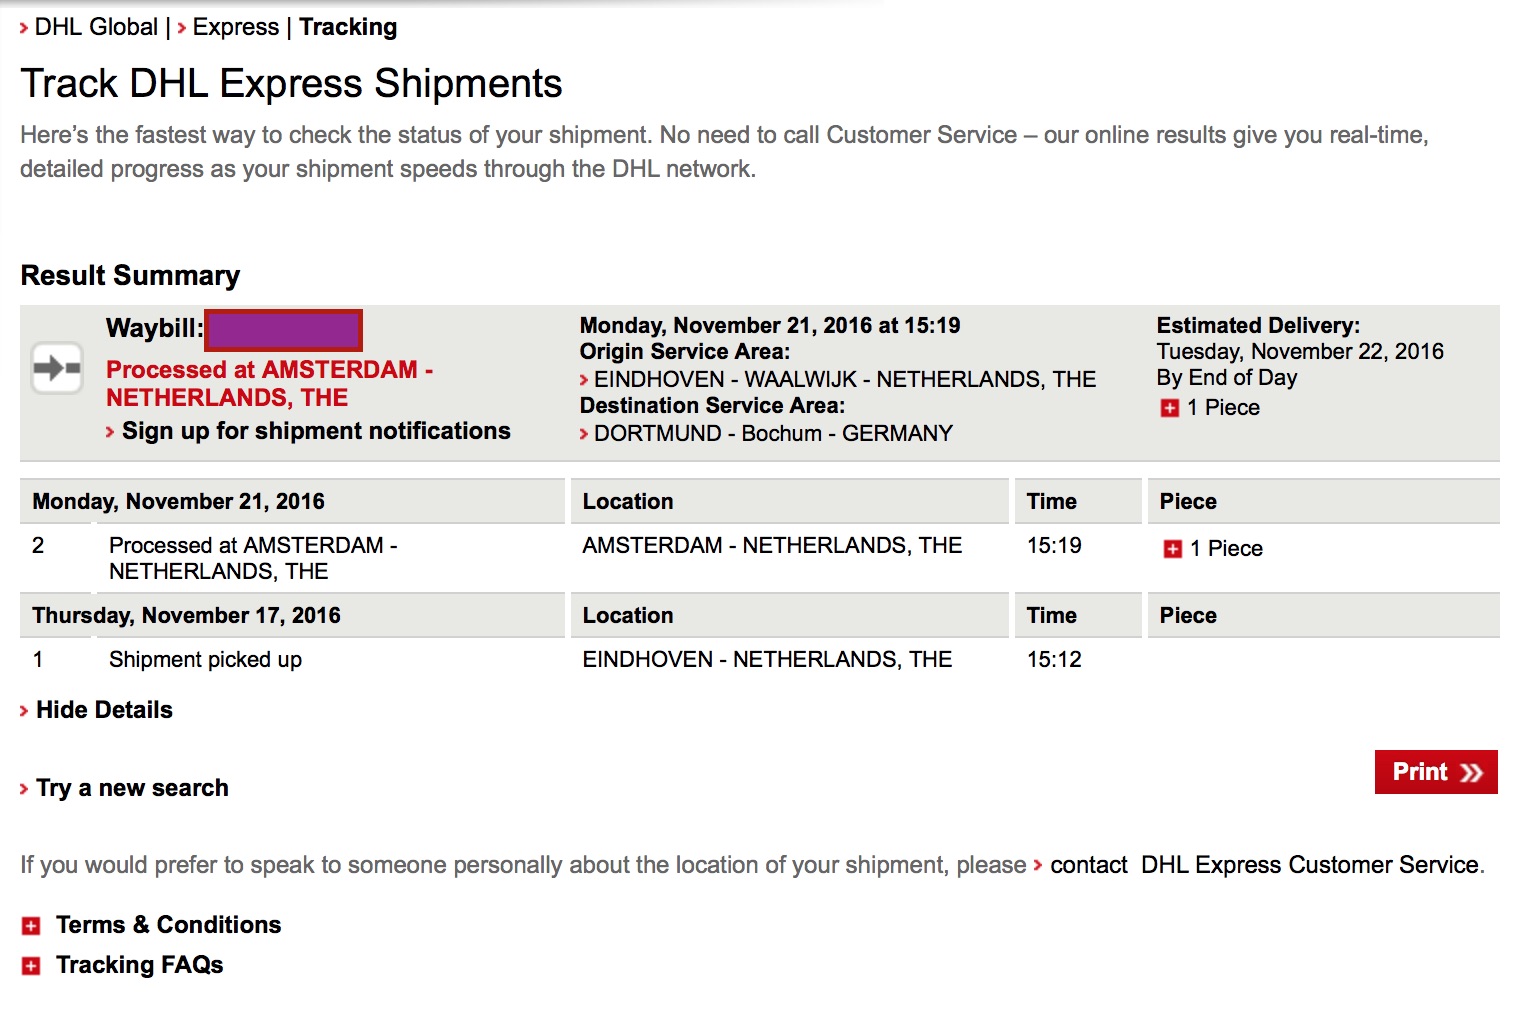
Task: Click the shipment status arrow icon
Action: 57,368
